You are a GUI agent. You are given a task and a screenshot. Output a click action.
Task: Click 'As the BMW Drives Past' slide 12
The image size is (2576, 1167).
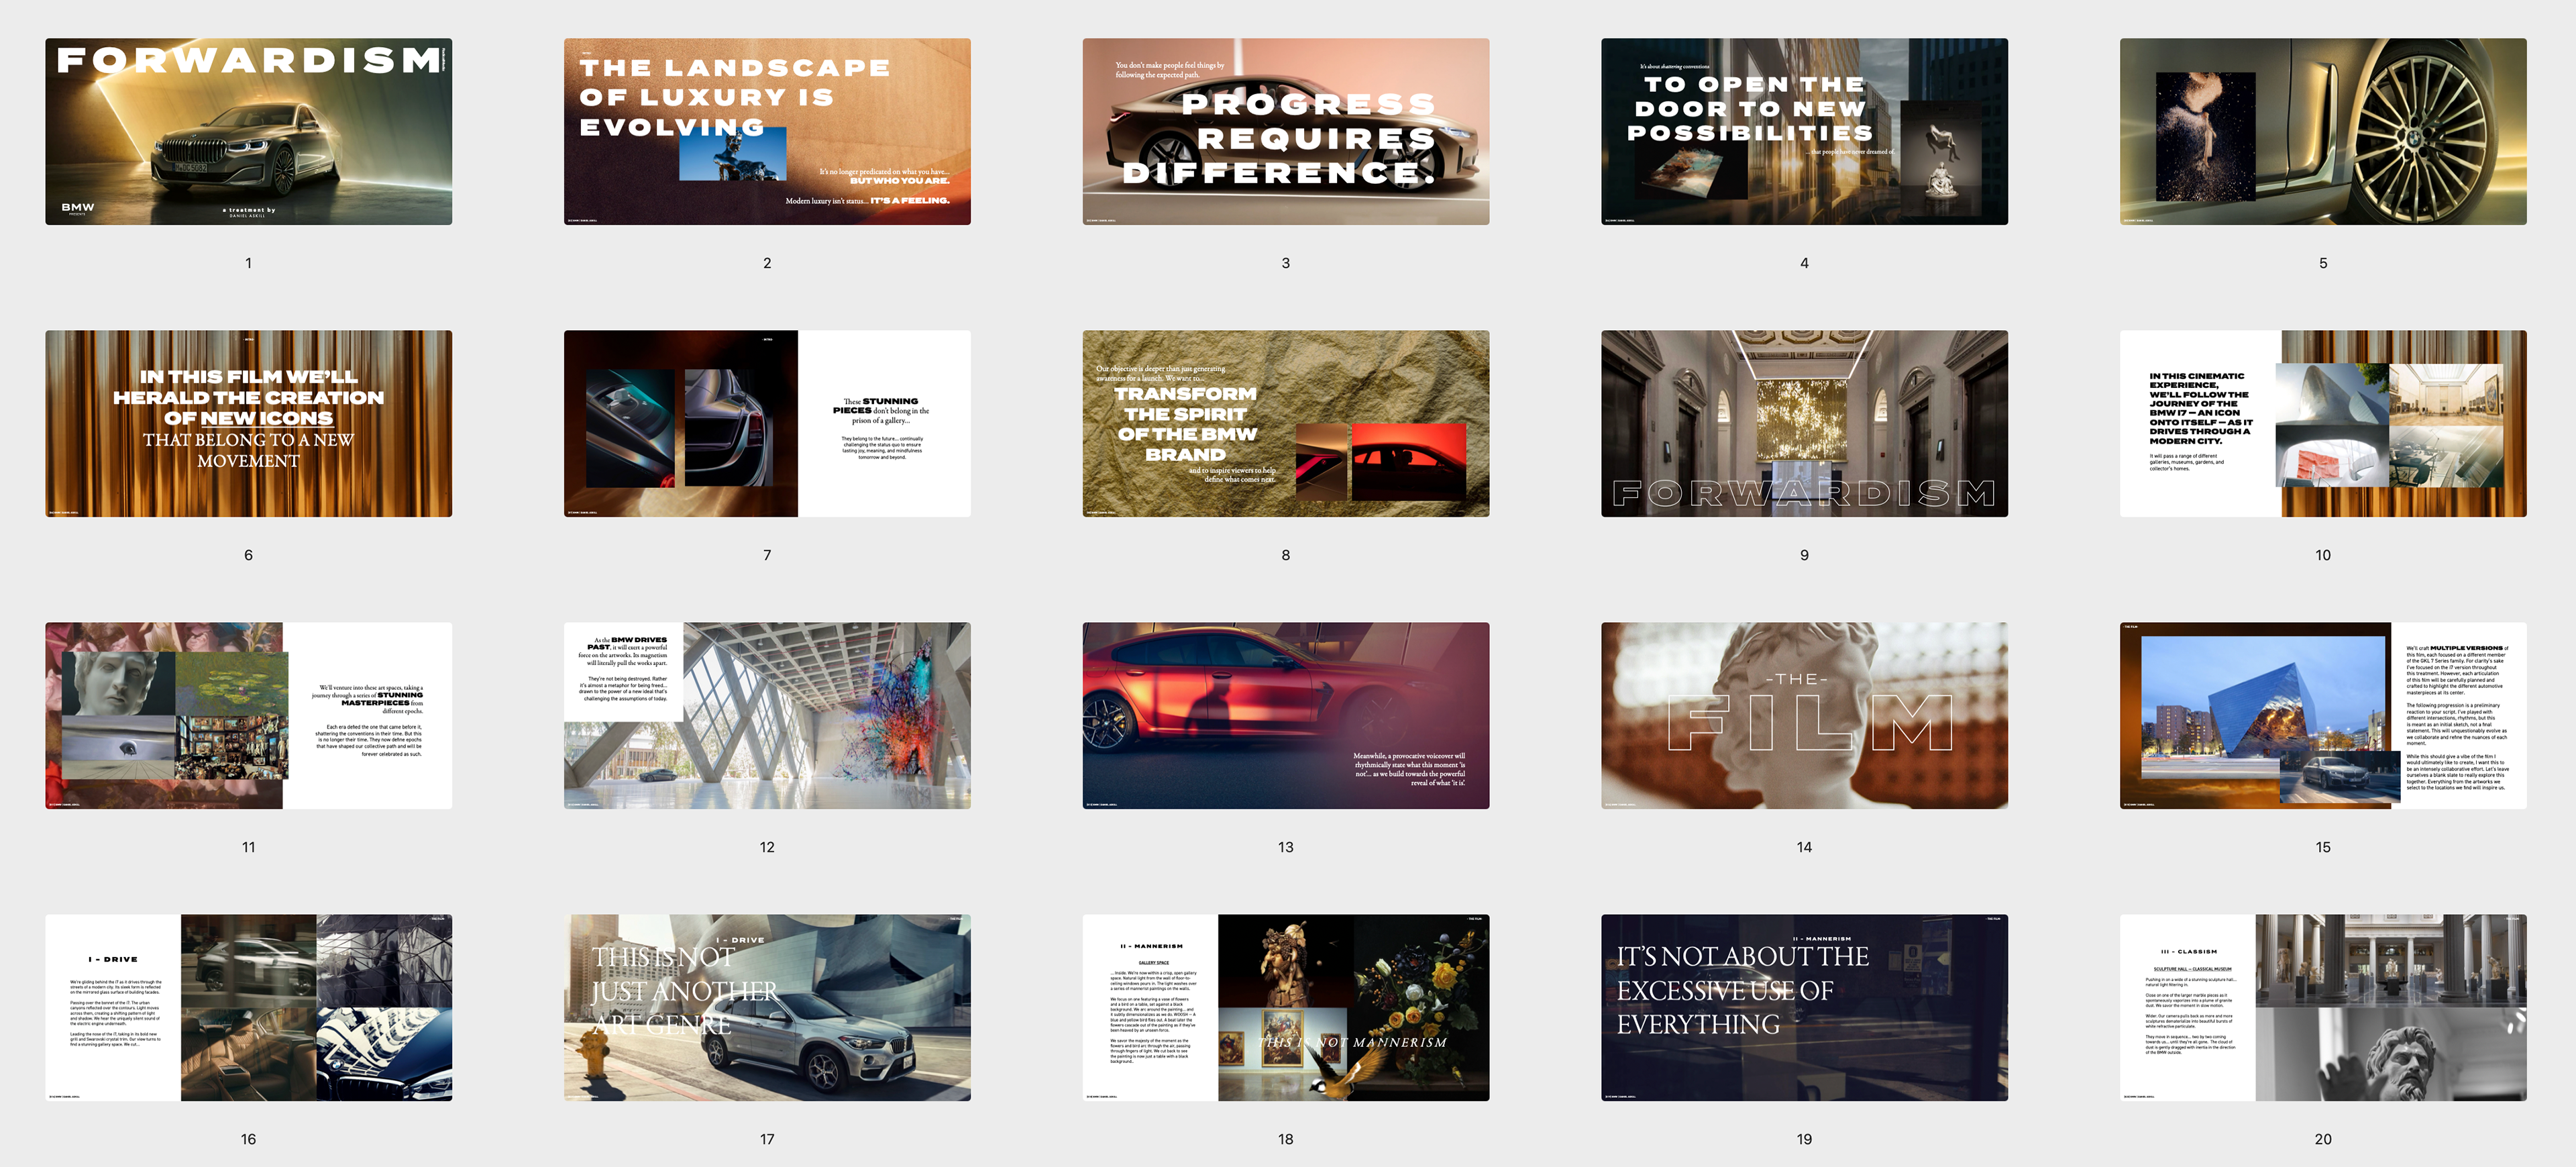(x=767, y=715)
